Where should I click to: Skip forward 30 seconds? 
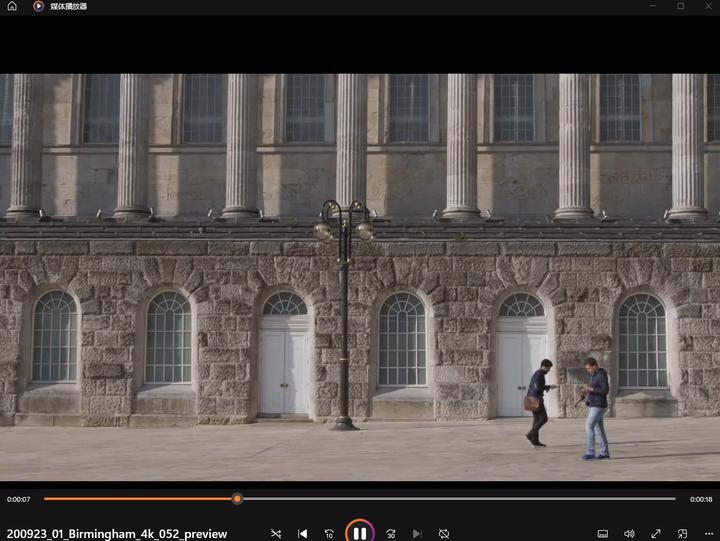pyautogui.click(x=391, y=534)
